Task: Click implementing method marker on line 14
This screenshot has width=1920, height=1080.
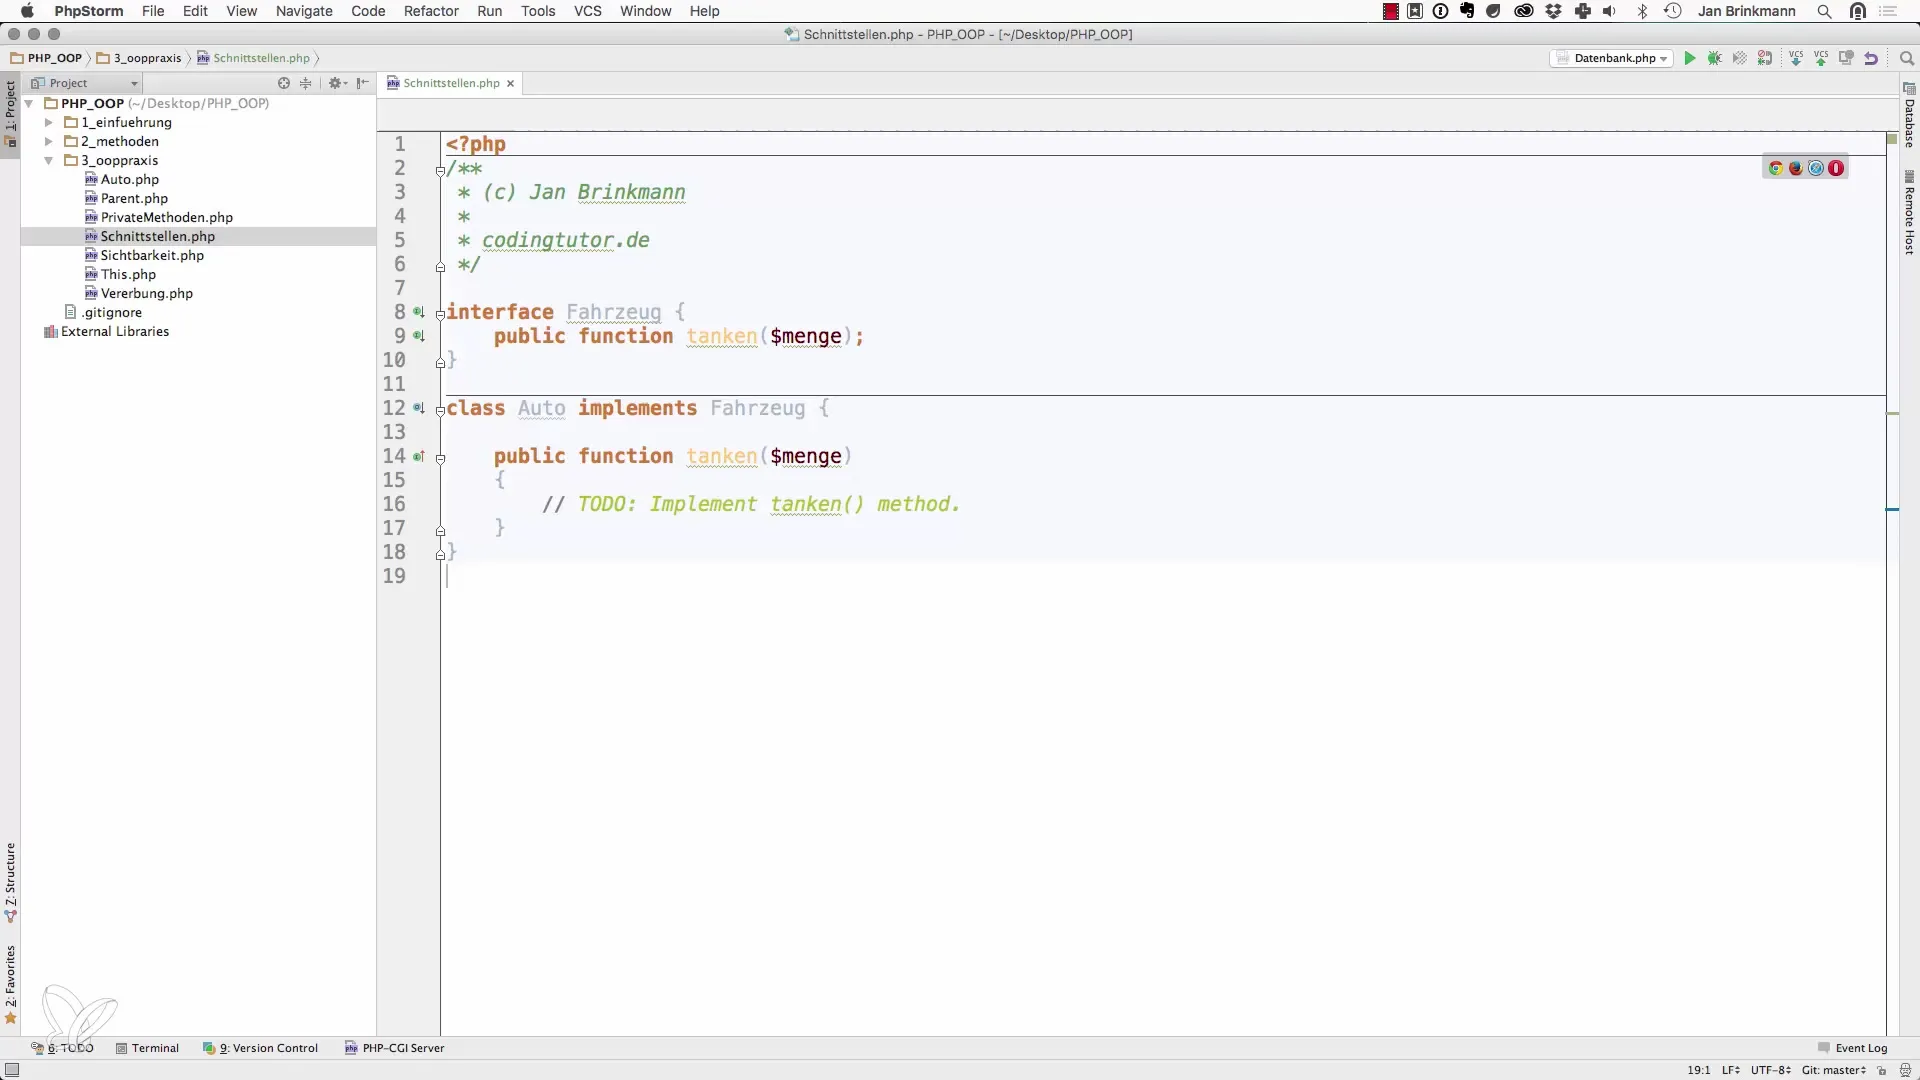Action: tap(419, 456)
